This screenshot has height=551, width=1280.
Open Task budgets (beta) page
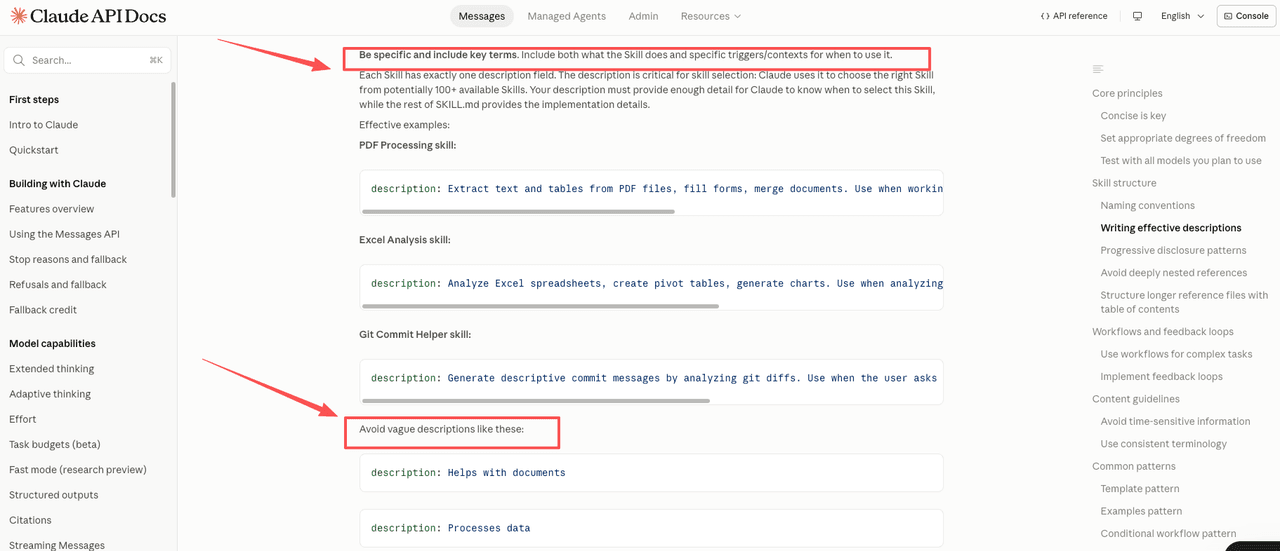point(55,444)
